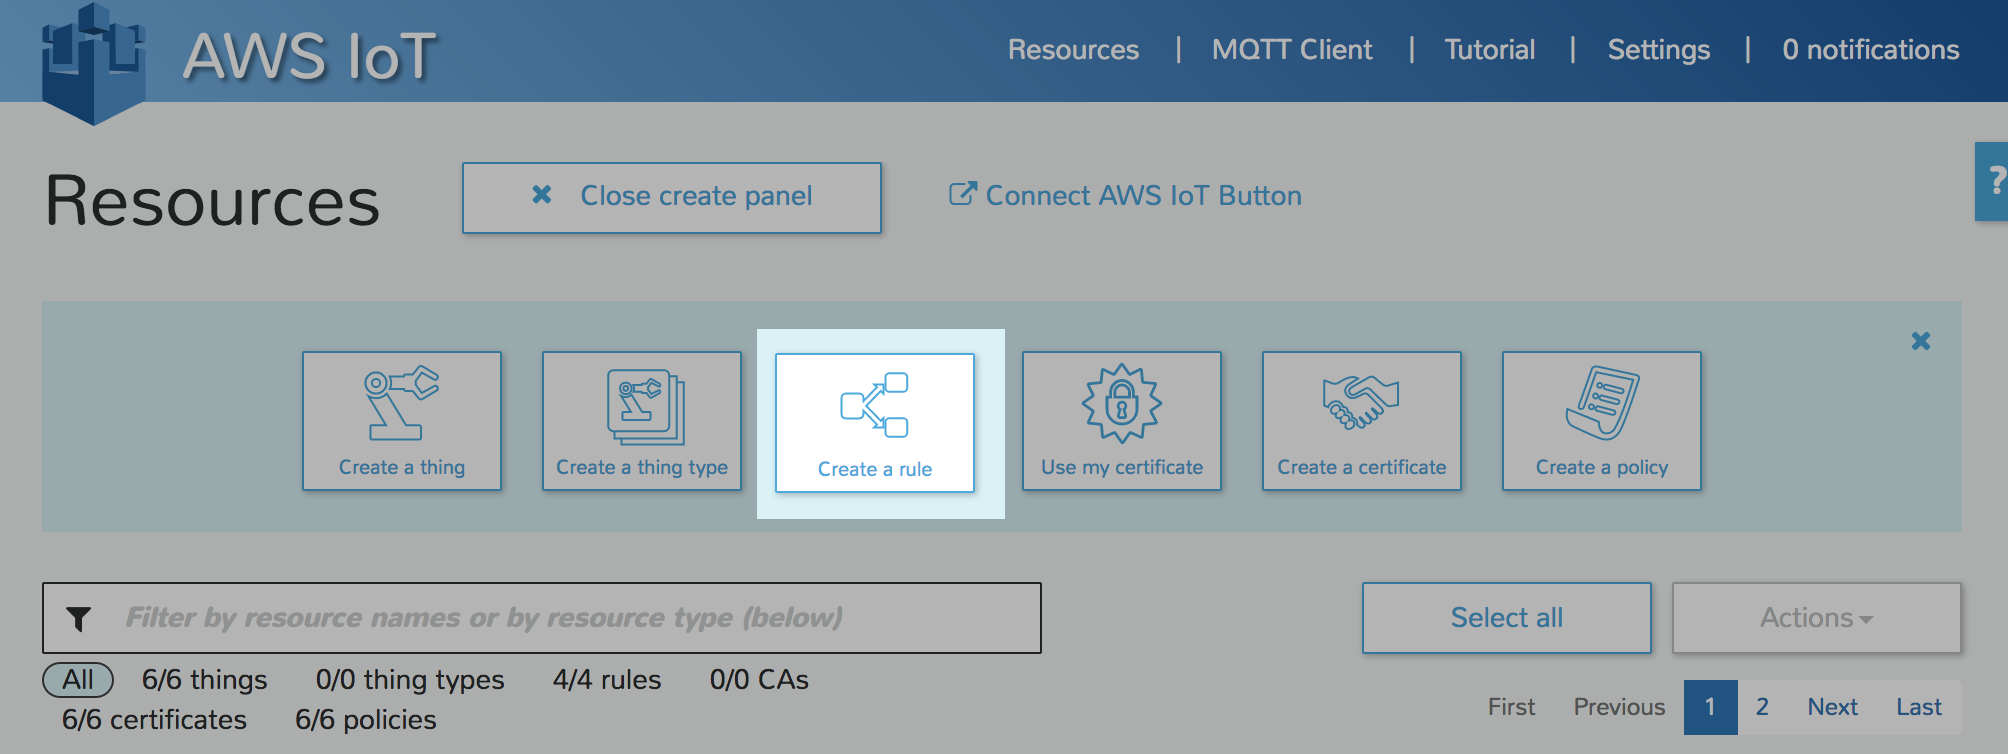The width and height of the screenshot is (2008, 754).
Task: Filter by 4/4 rules
Action: 607,680
